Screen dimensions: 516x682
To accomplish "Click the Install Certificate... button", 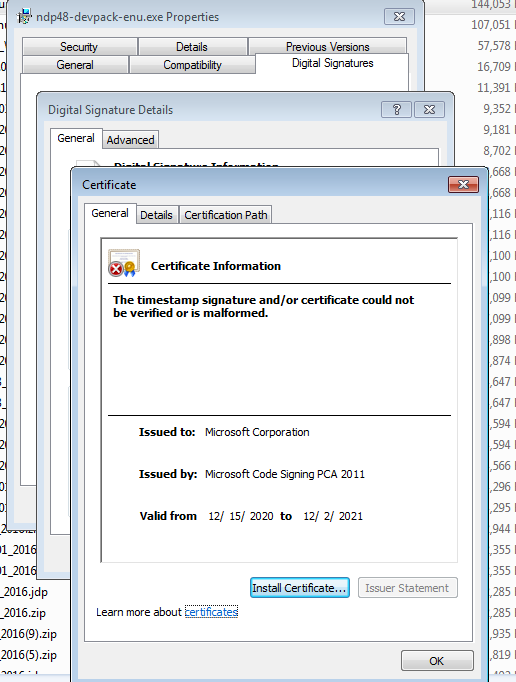I will tap(300, 588).
